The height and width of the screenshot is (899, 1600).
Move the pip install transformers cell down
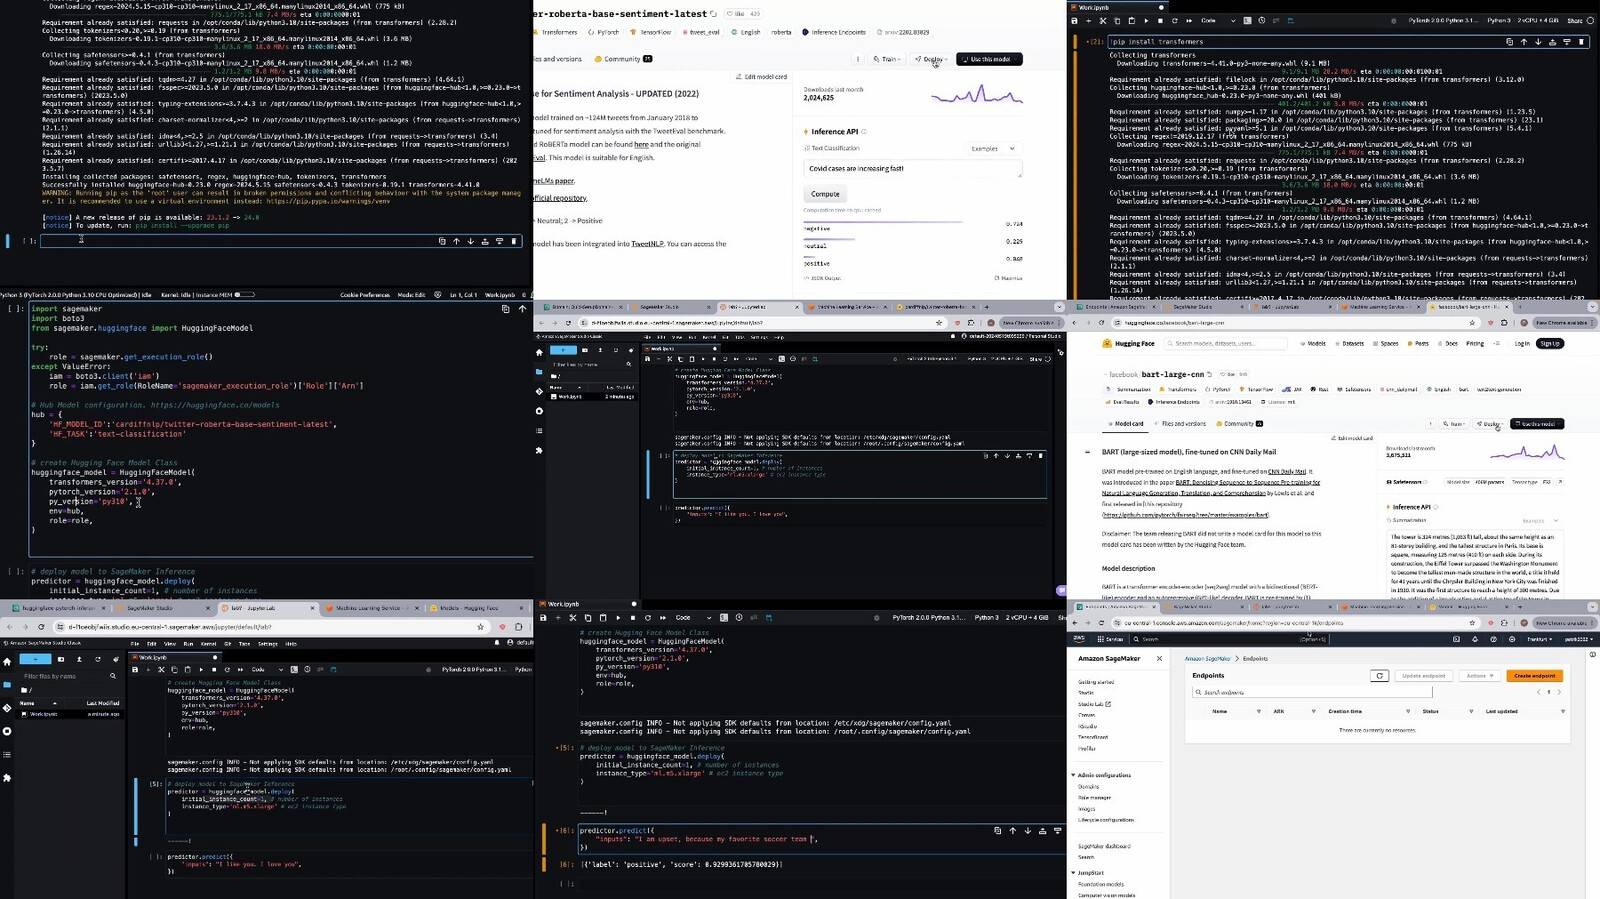(x=1538, y=42)
